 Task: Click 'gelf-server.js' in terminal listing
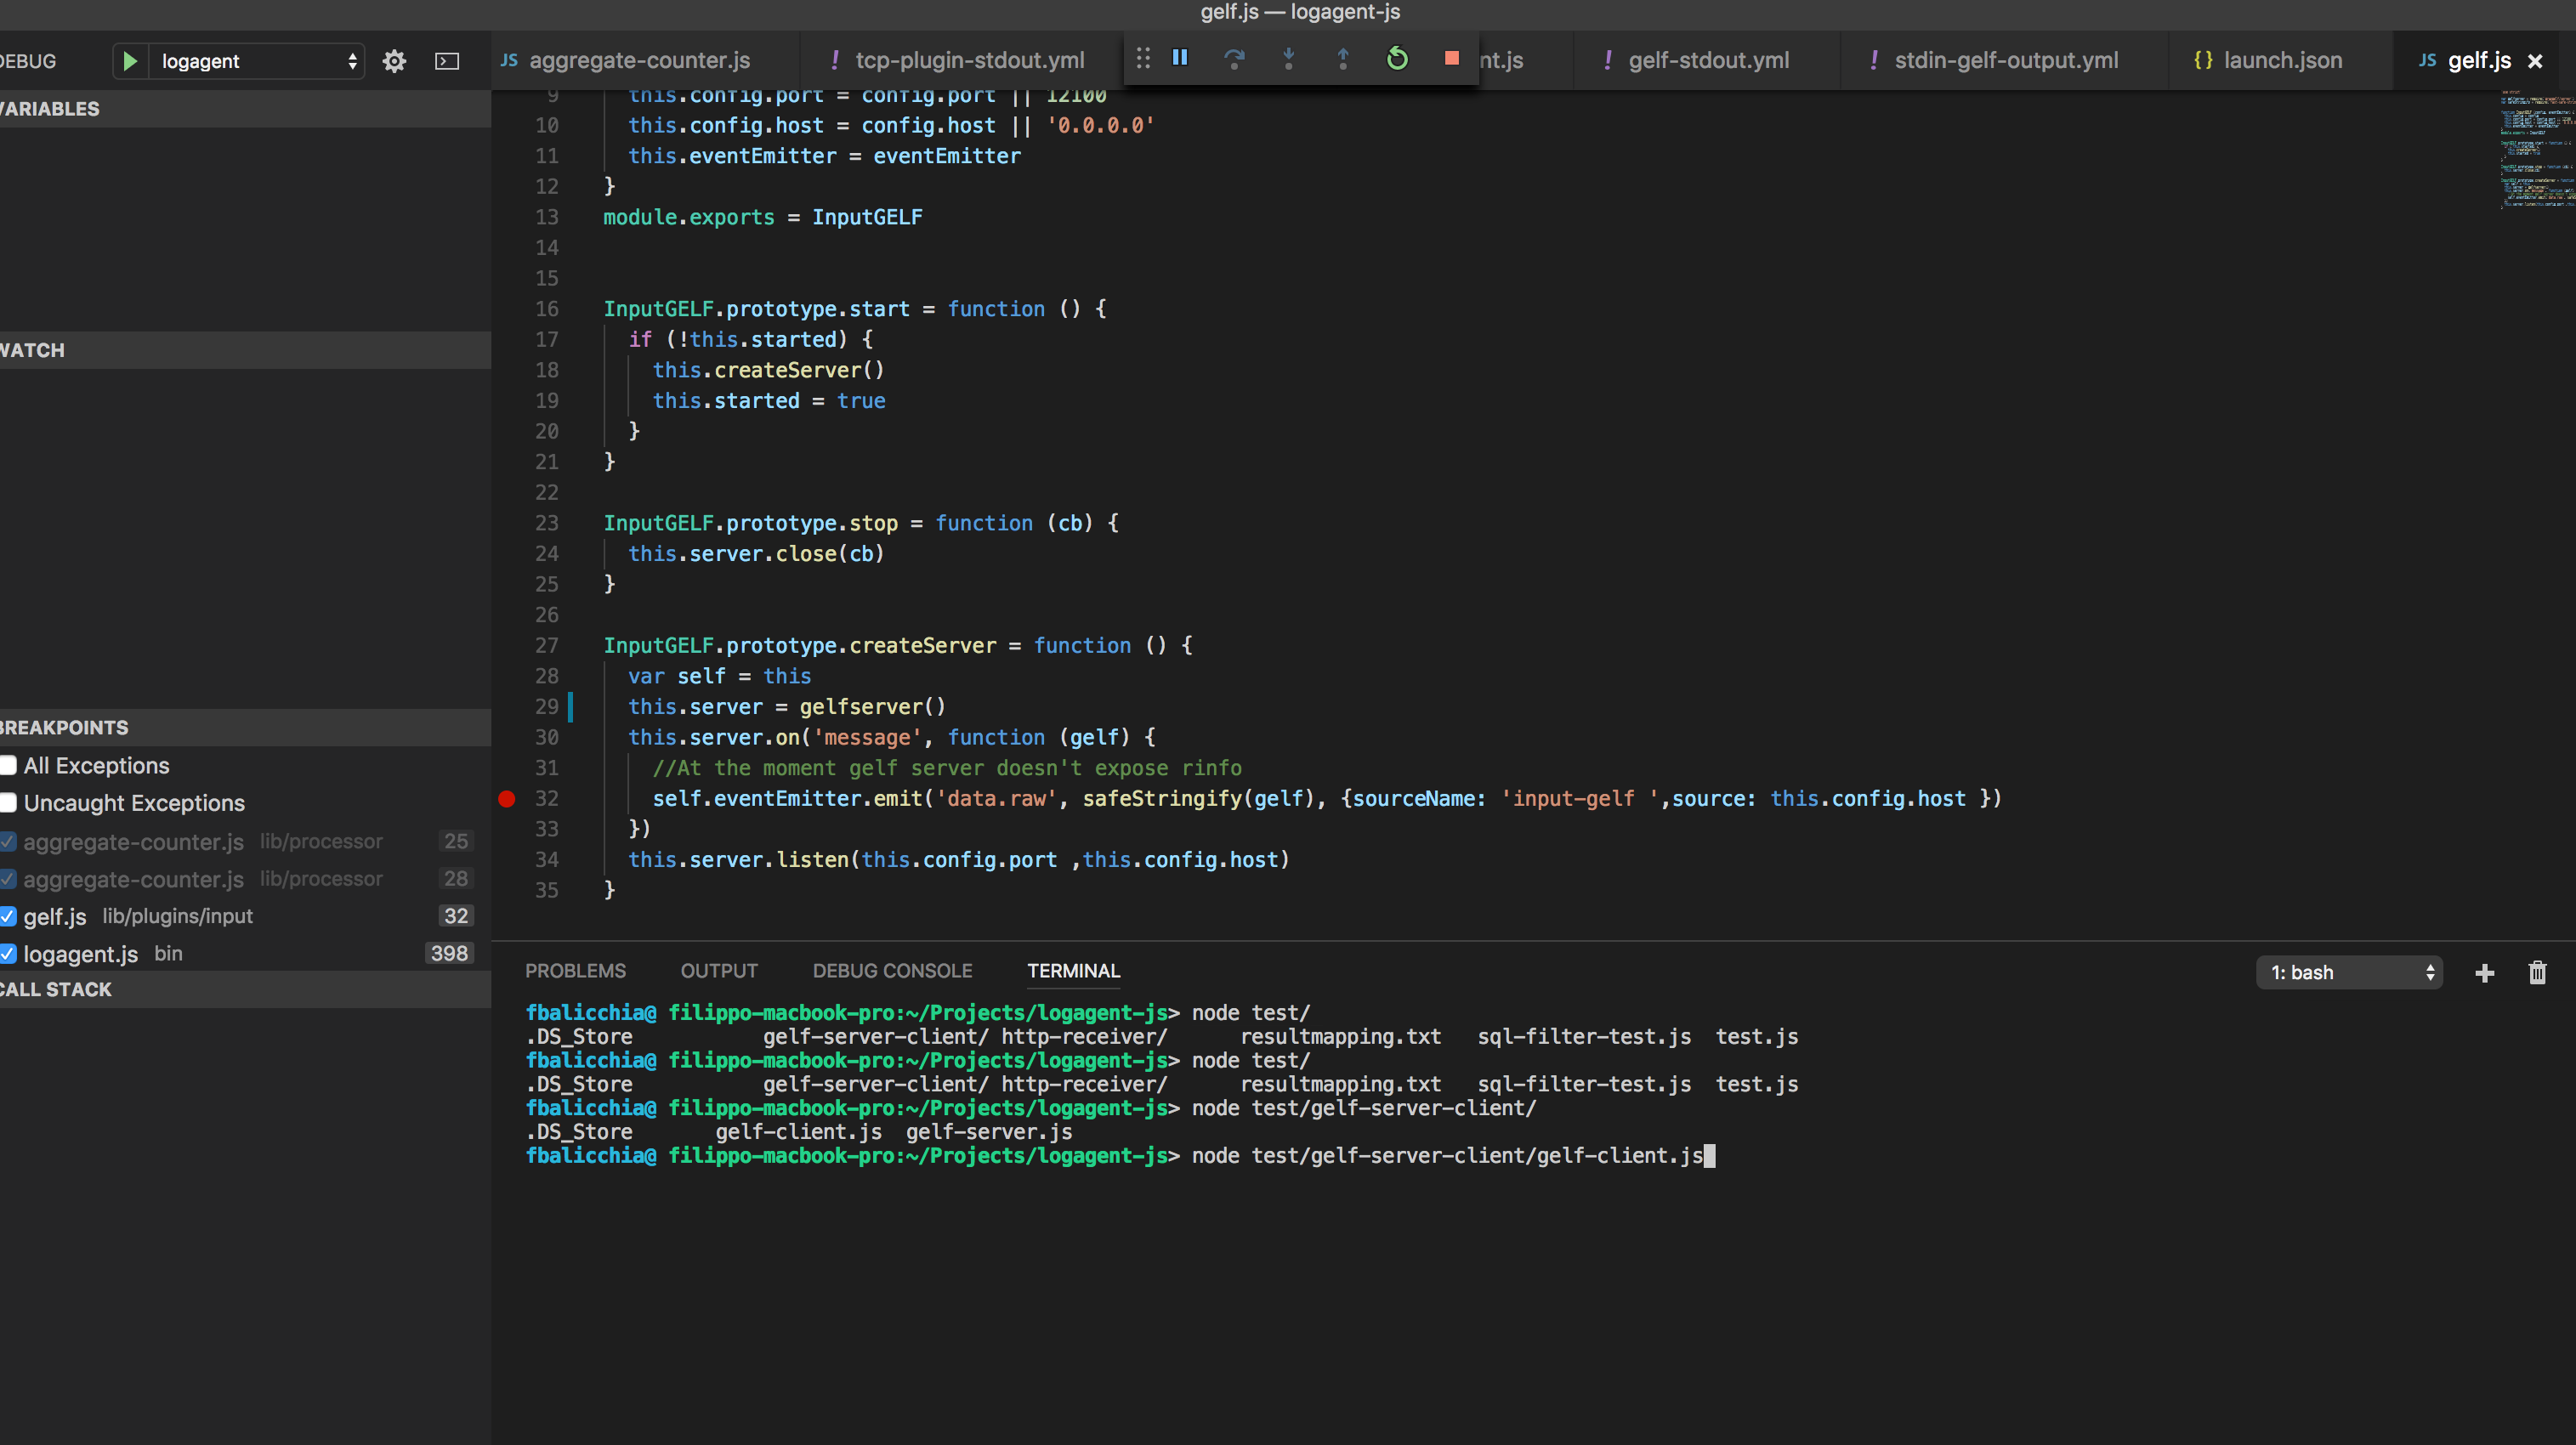[x=989, y=1132]
